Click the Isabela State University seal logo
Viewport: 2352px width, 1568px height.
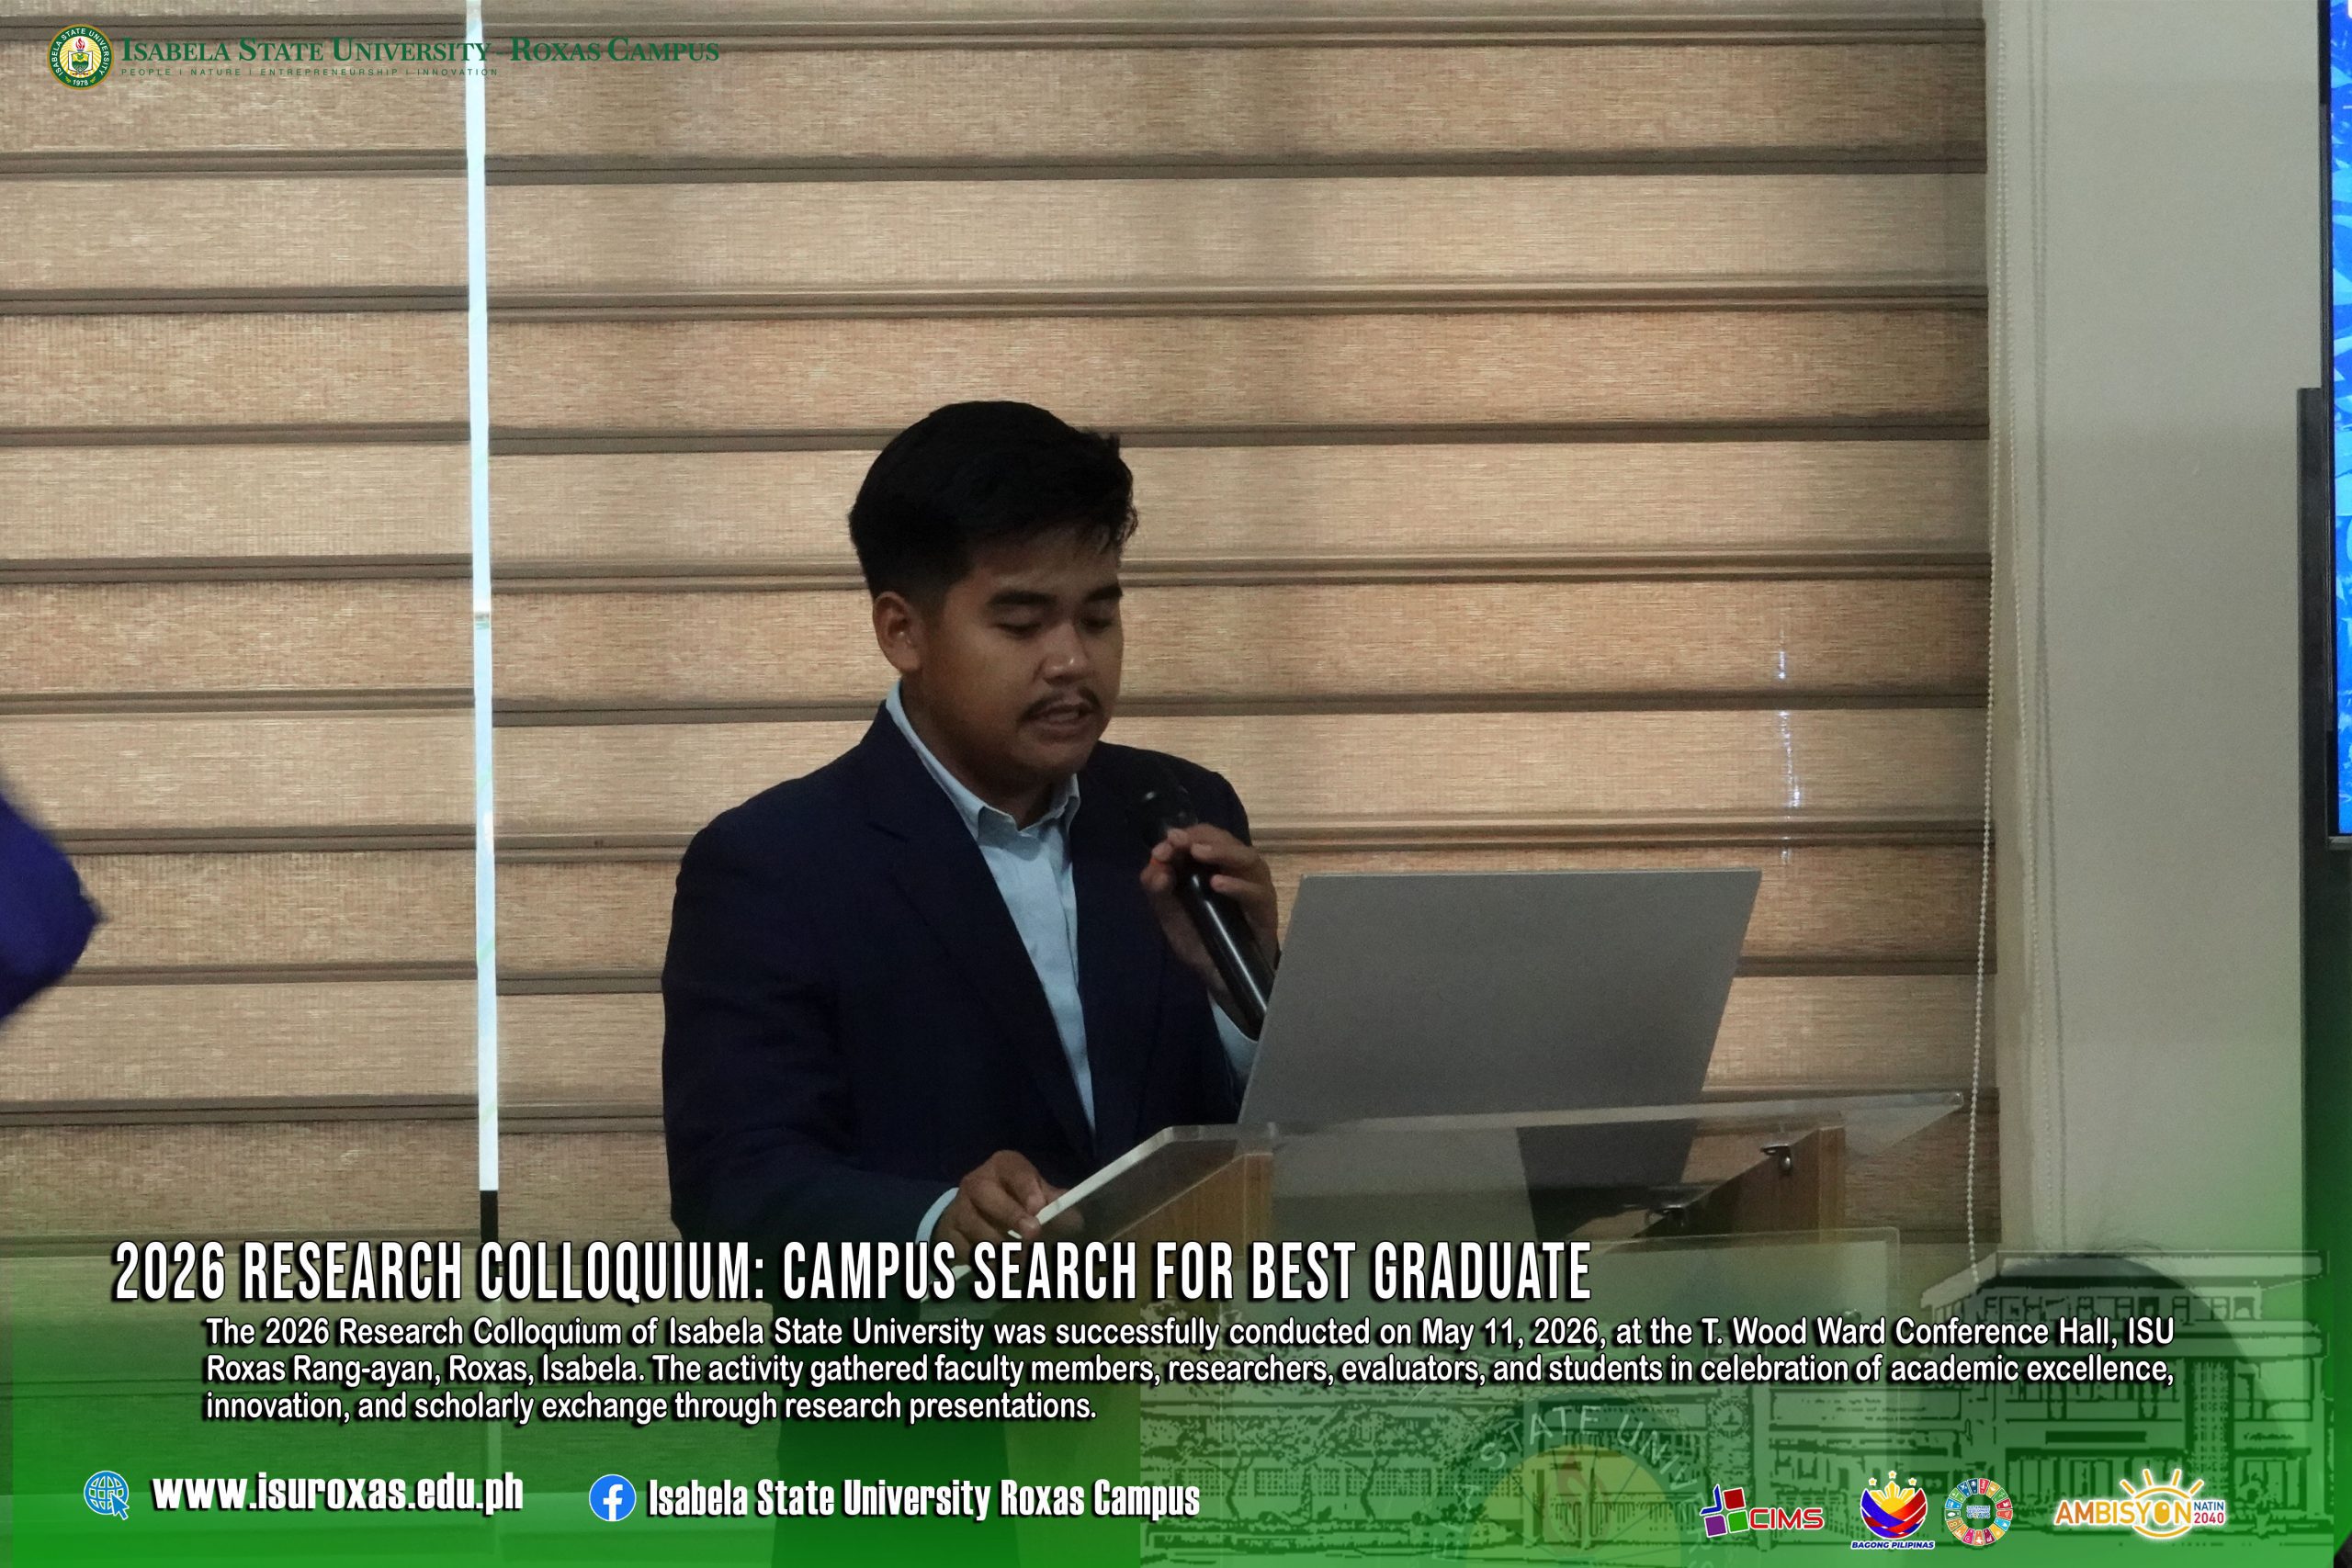(81, 56)
